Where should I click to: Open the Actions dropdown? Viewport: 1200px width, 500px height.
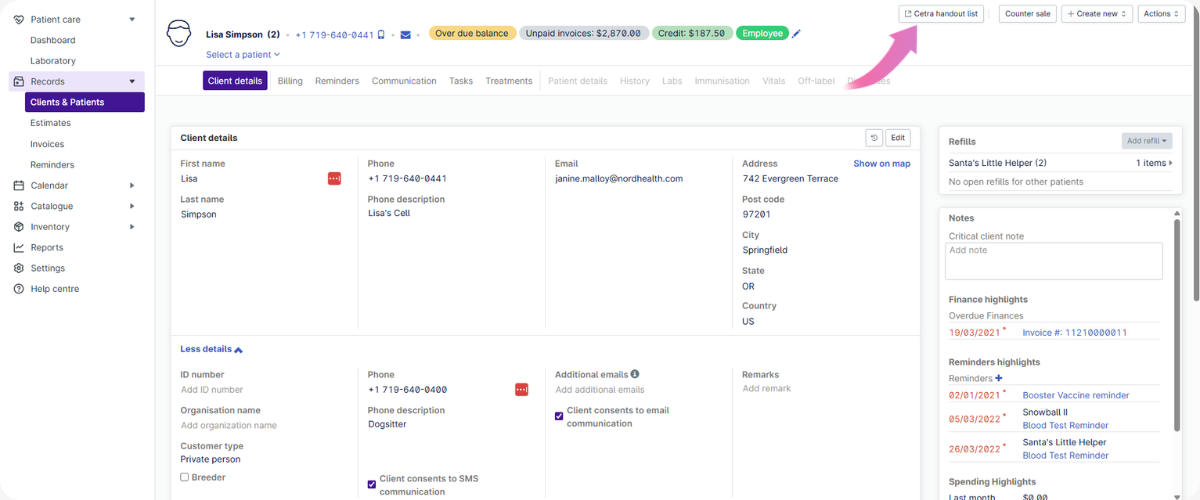1161,14
